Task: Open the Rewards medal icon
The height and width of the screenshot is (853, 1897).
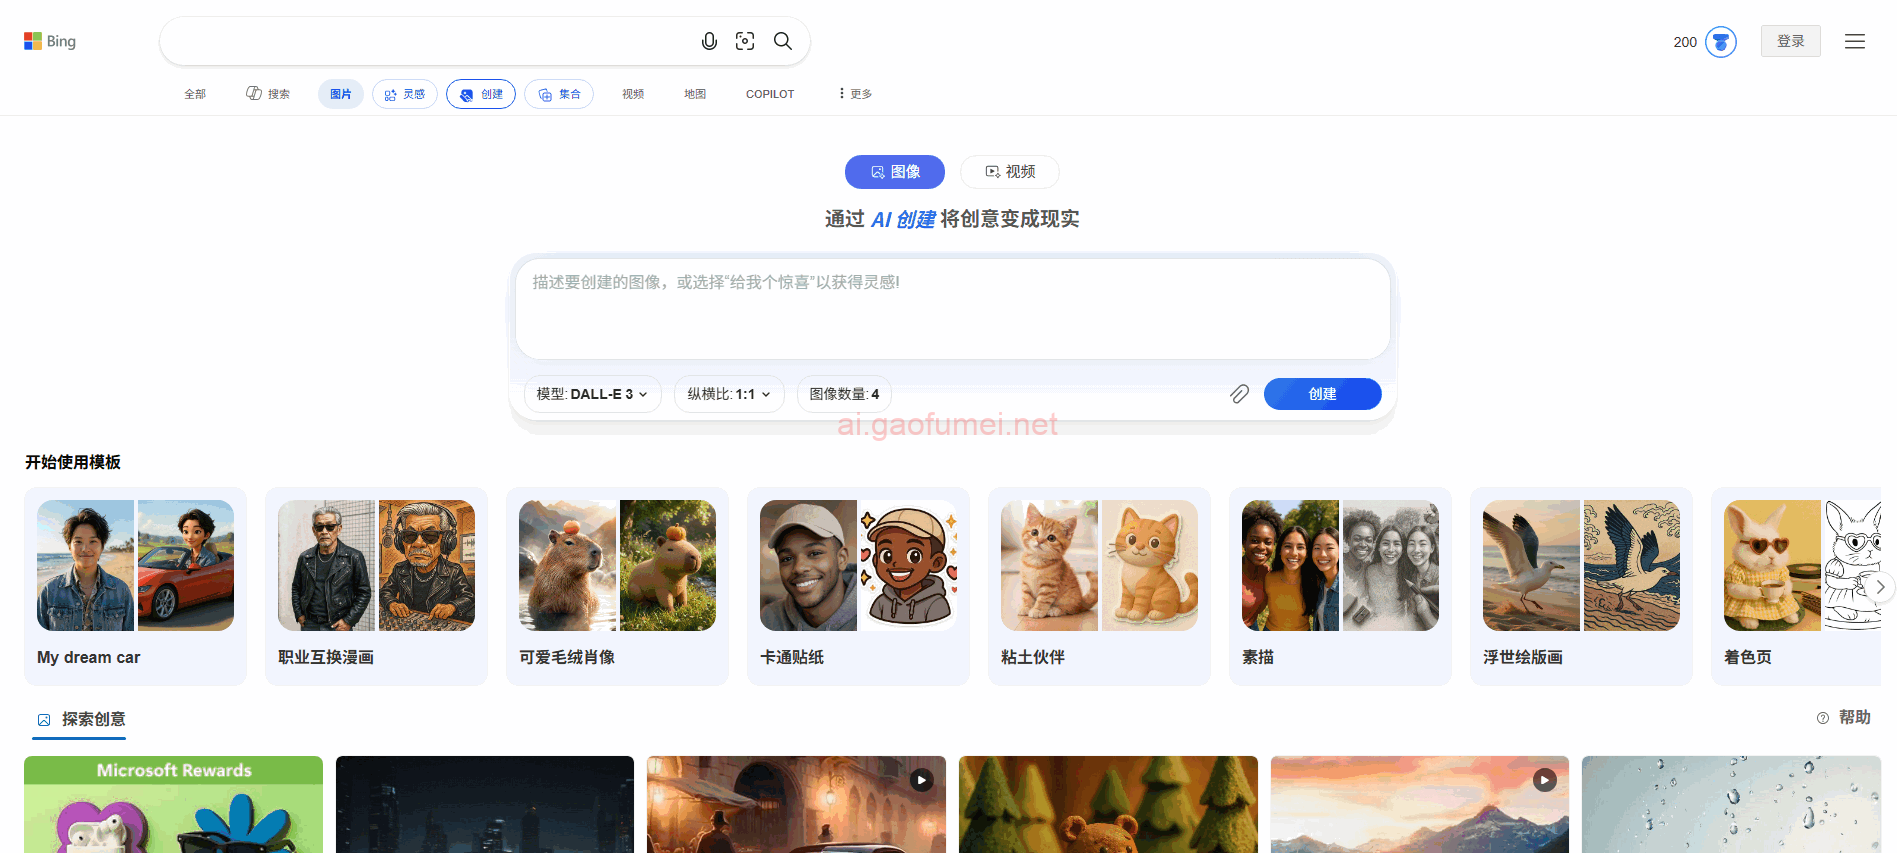Action: pyautogui.click(x=1720, y=42)
